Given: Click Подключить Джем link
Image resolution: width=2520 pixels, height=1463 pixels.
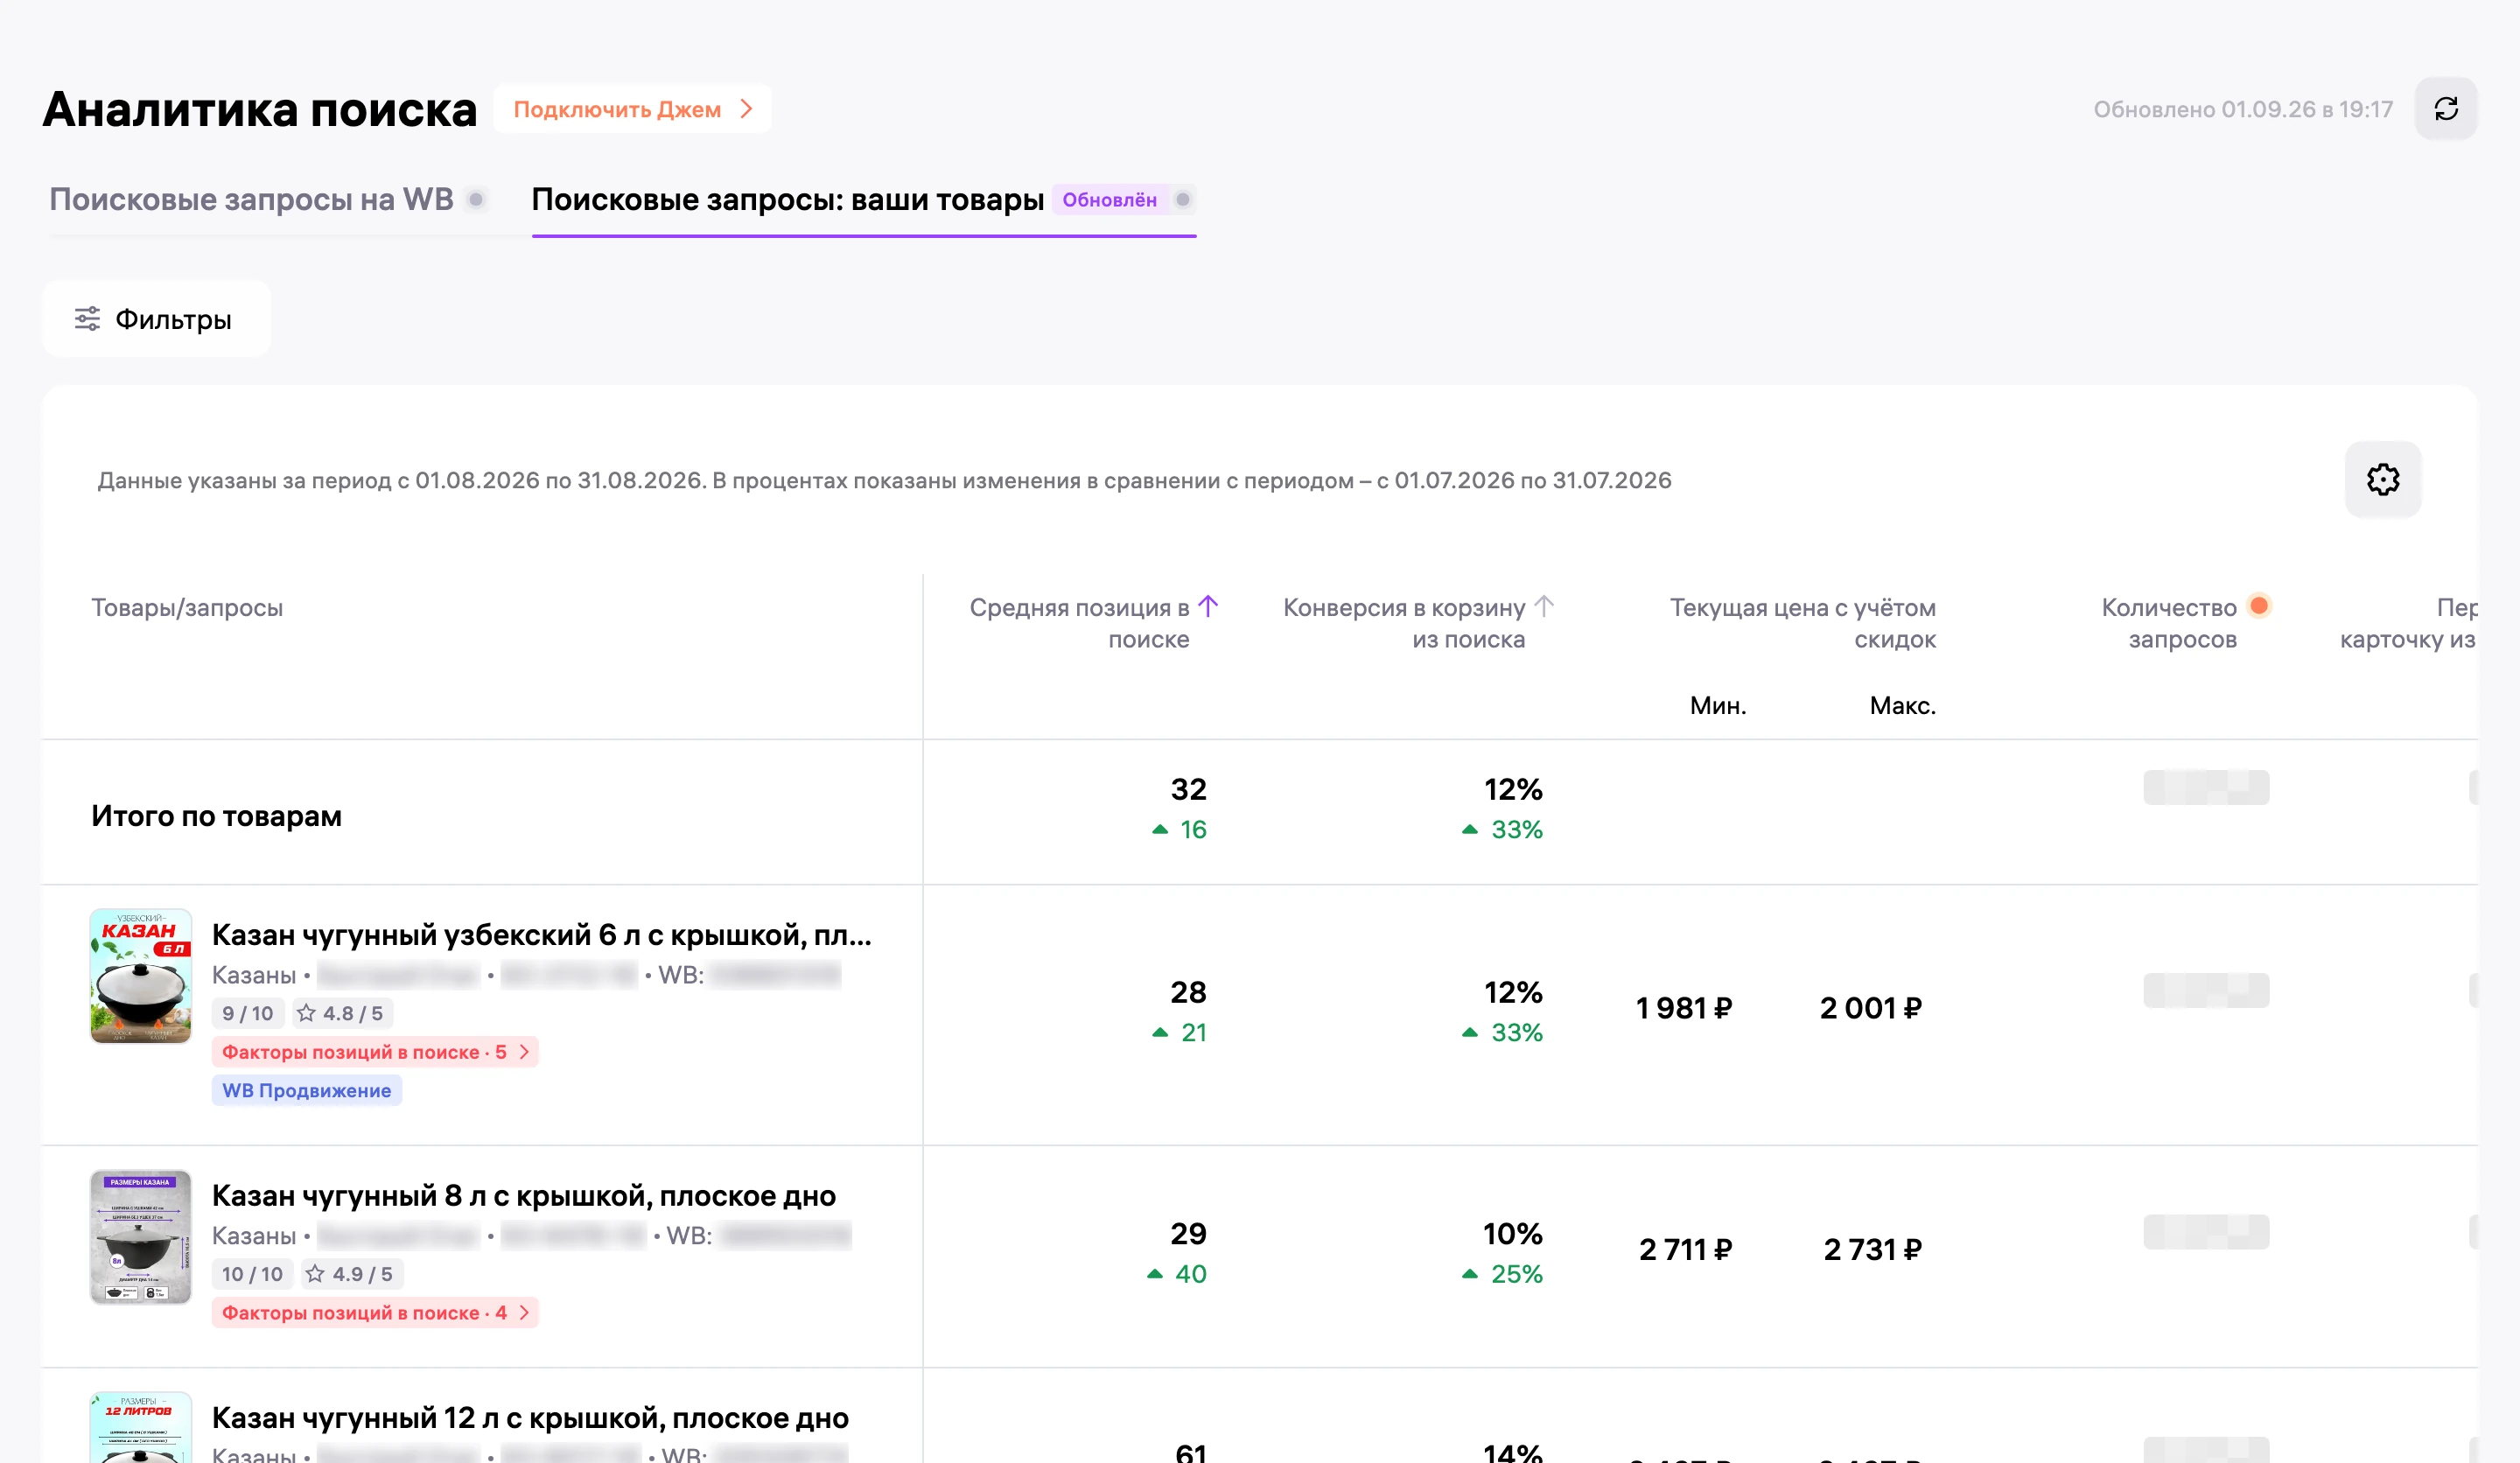Looking at the screenshot, I should [632, 109].
